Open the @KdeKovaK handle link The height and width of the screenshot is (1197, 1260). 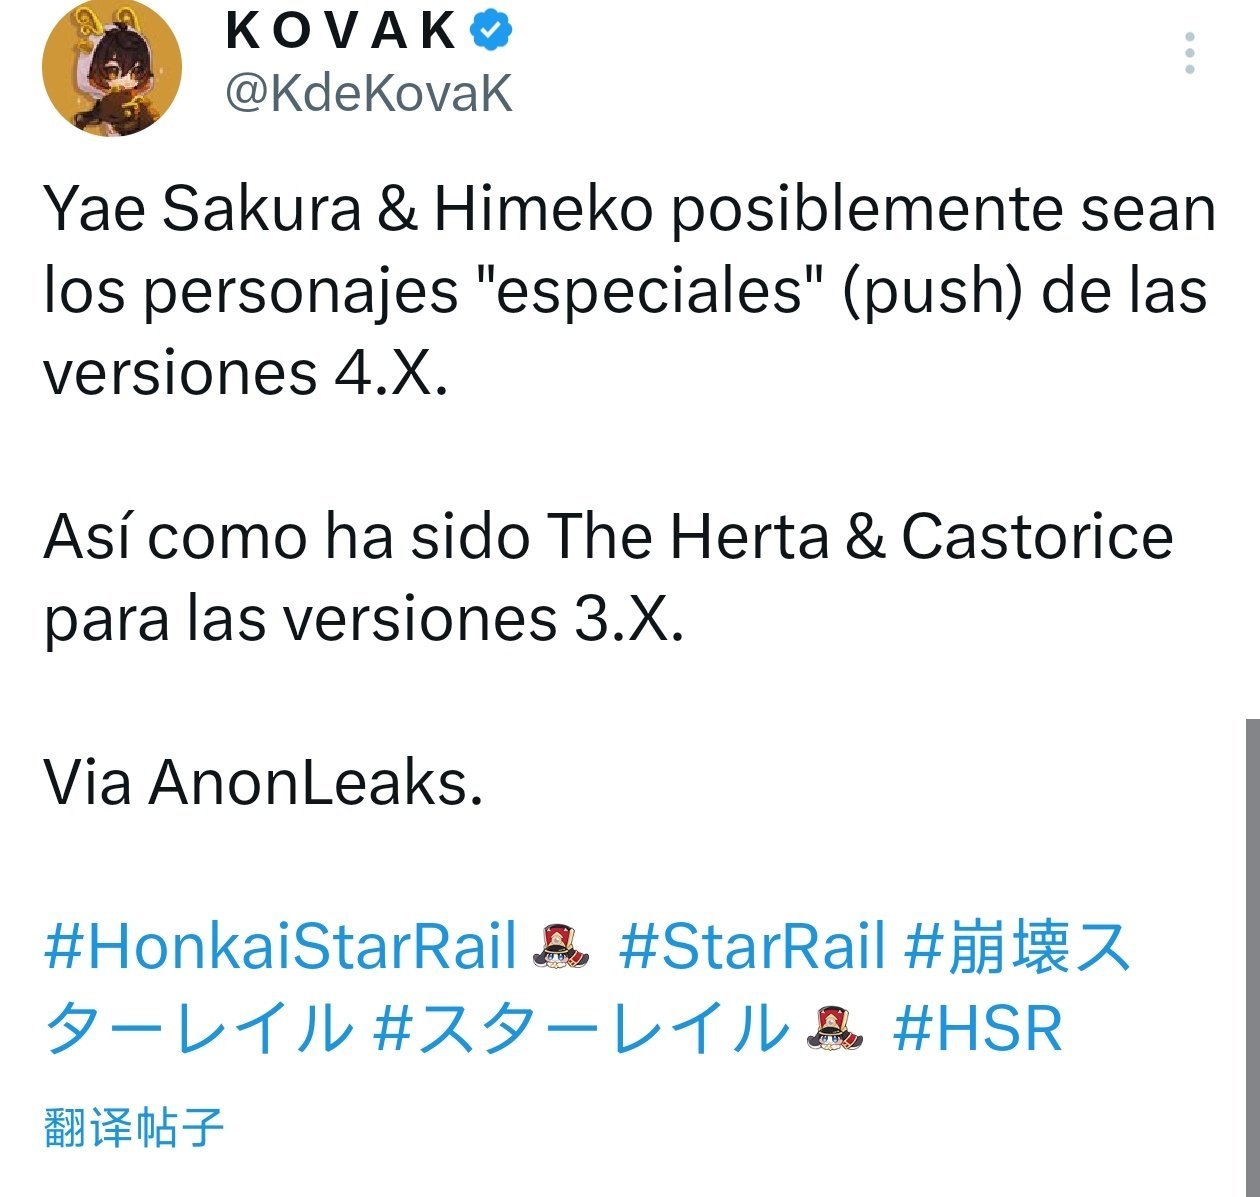(369, 94)
